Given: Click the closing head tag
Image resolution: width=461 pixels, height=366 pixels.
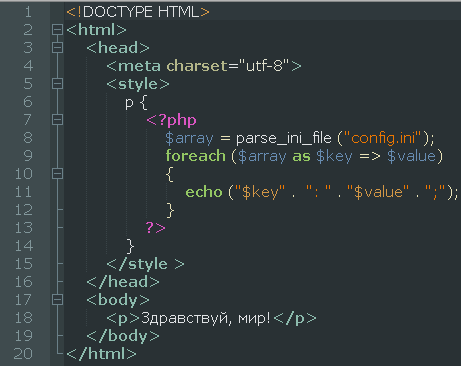Looking at the screenshot, I should coord(123,282).
